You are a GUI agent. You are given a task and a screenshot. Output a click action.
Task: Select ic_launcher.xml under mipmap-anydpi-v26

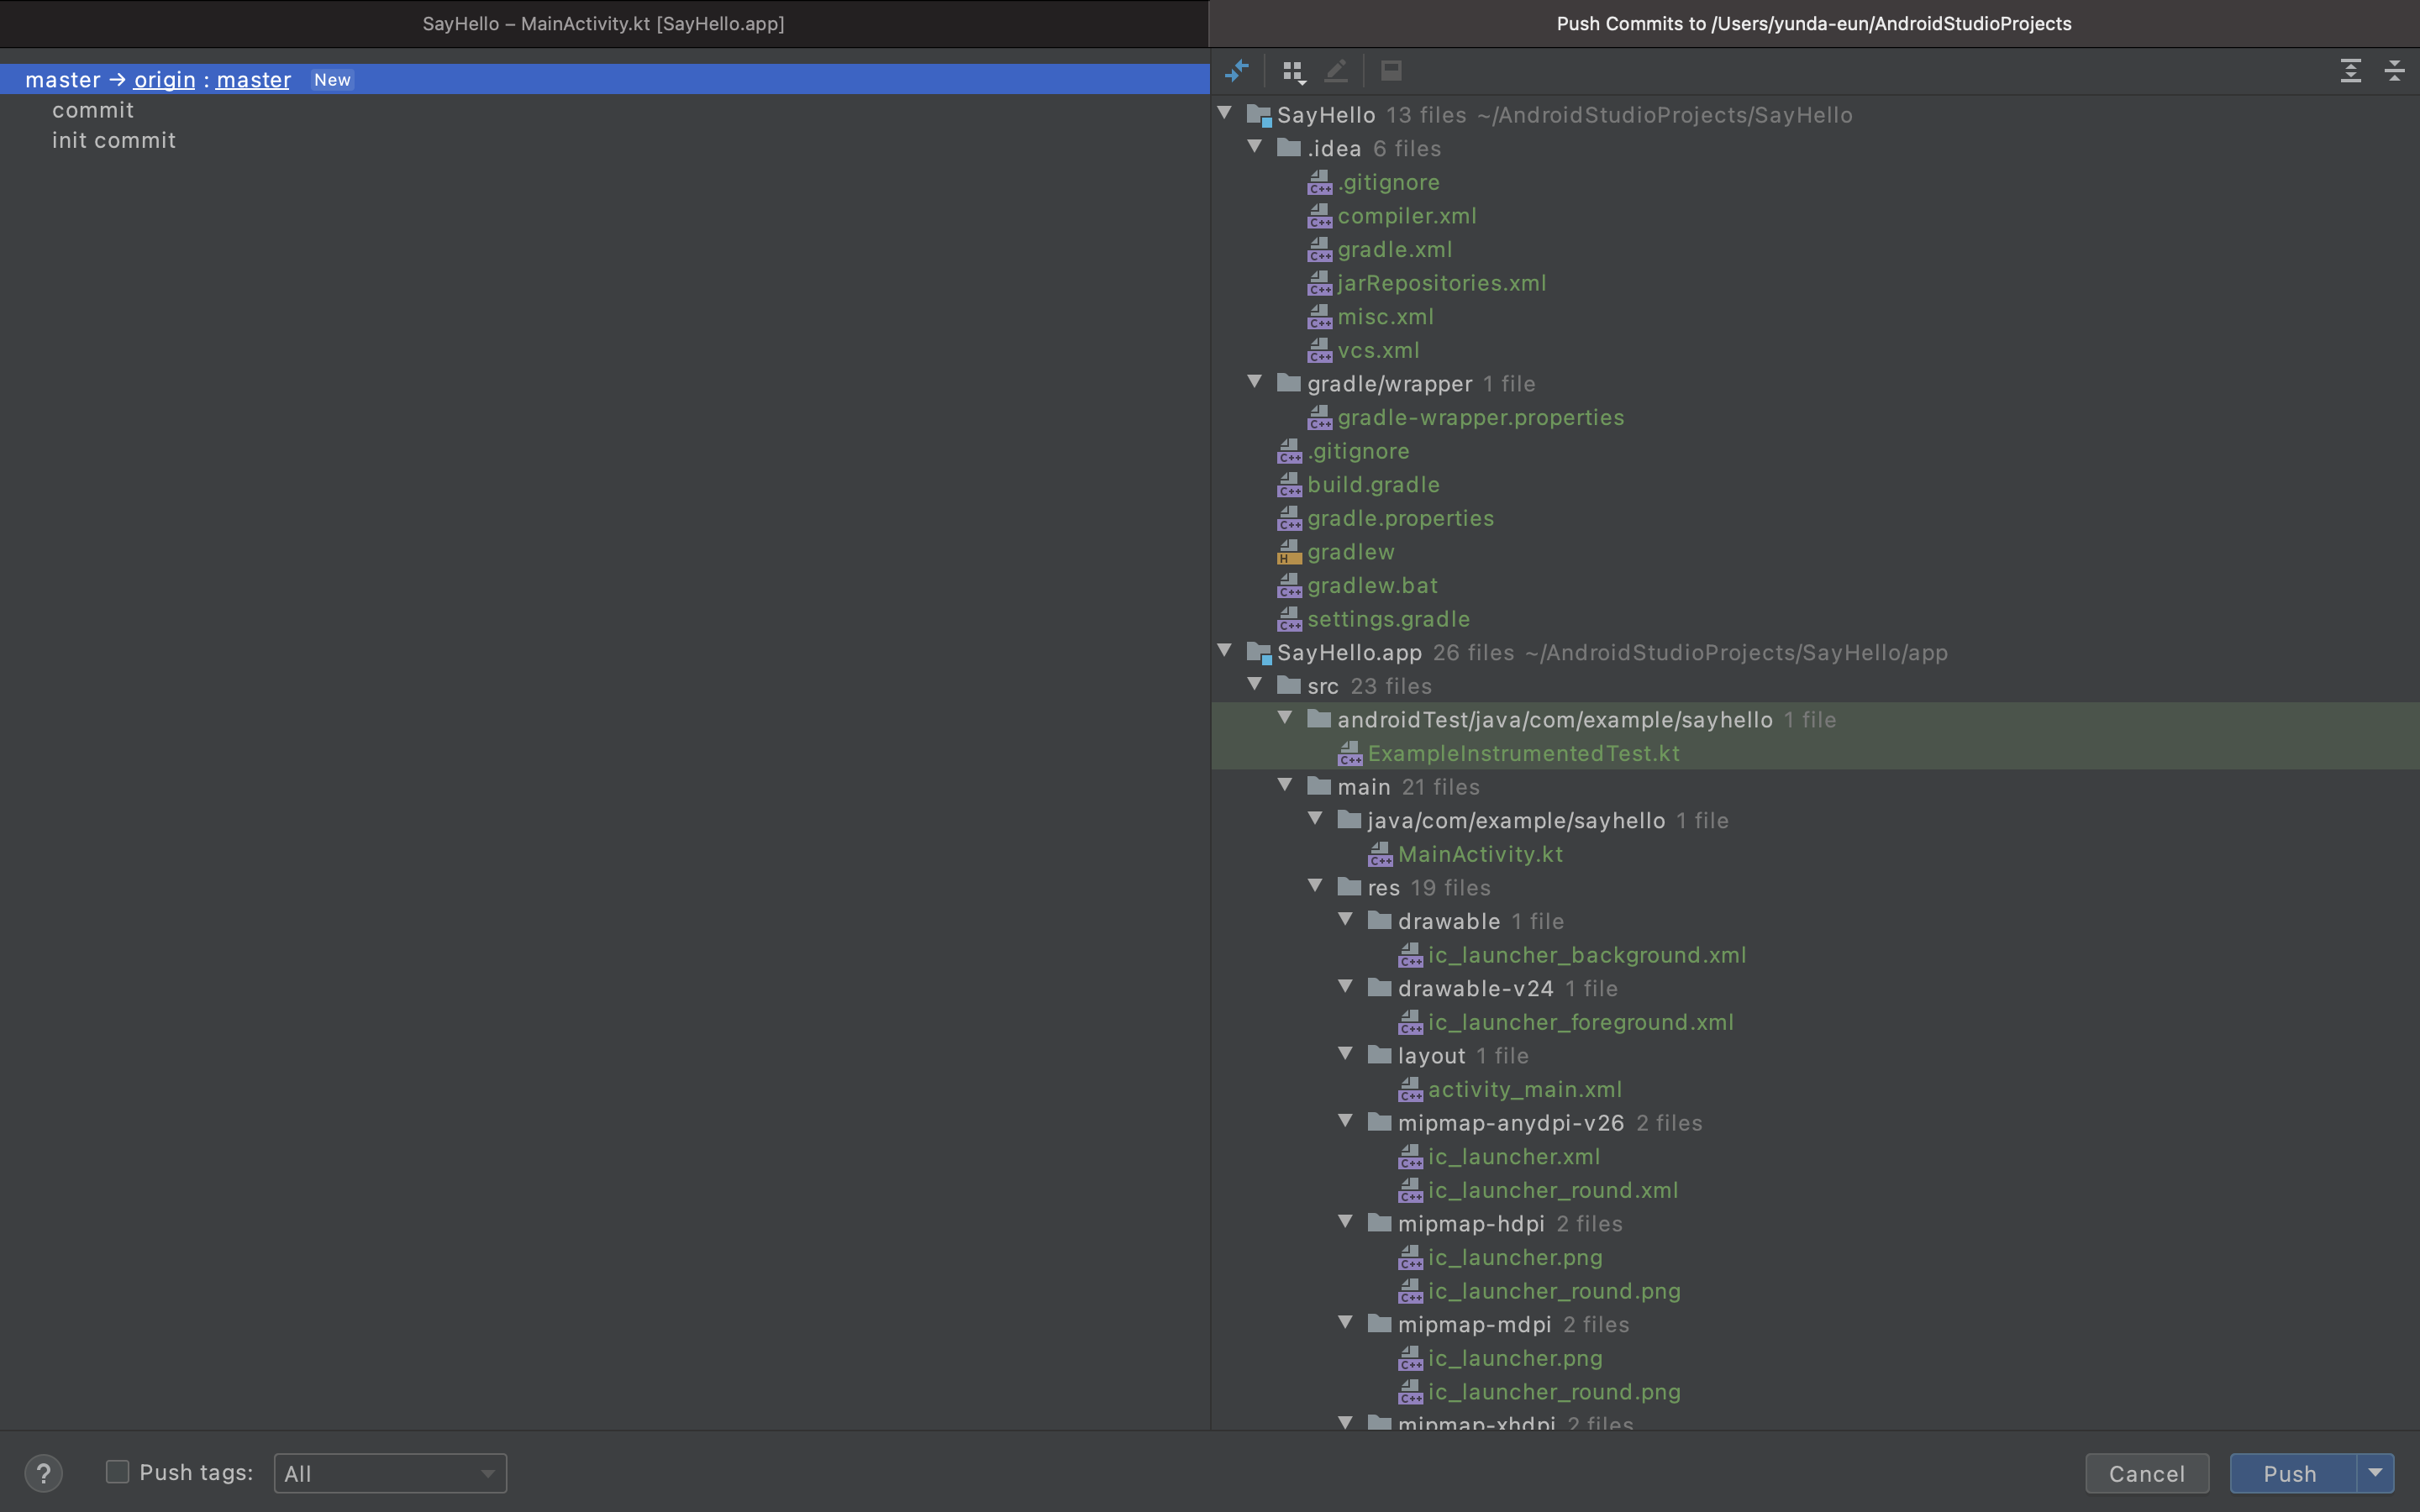1514,1157
